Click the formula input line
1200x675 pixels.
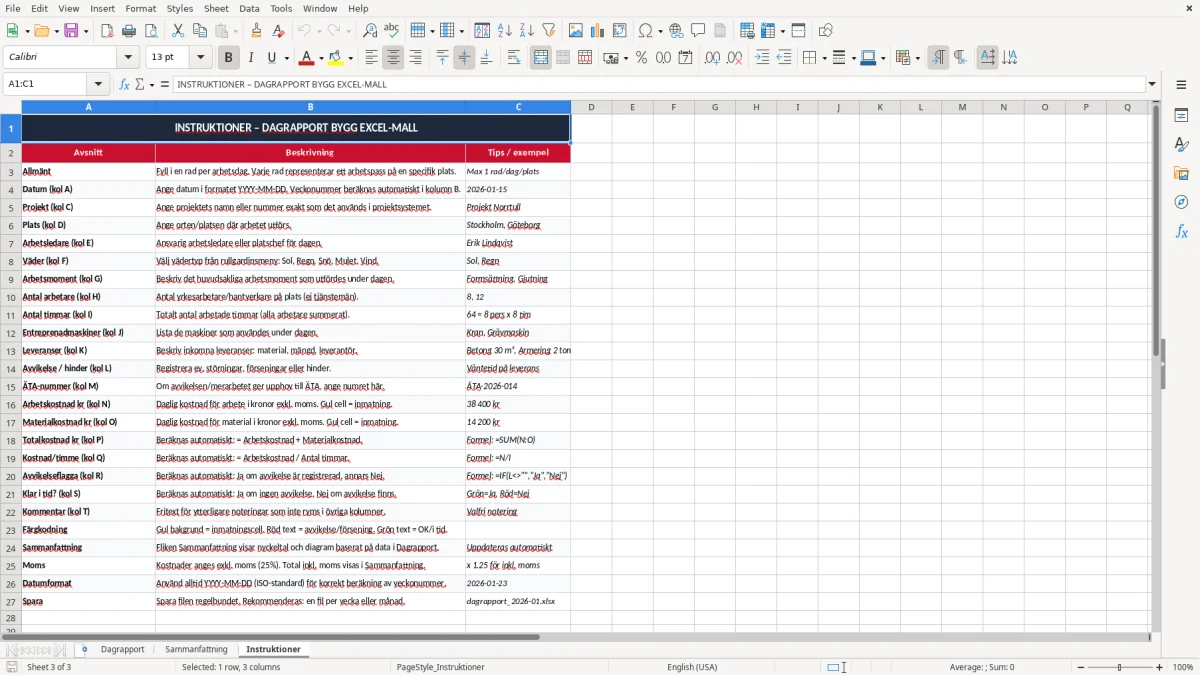(660, 84)
